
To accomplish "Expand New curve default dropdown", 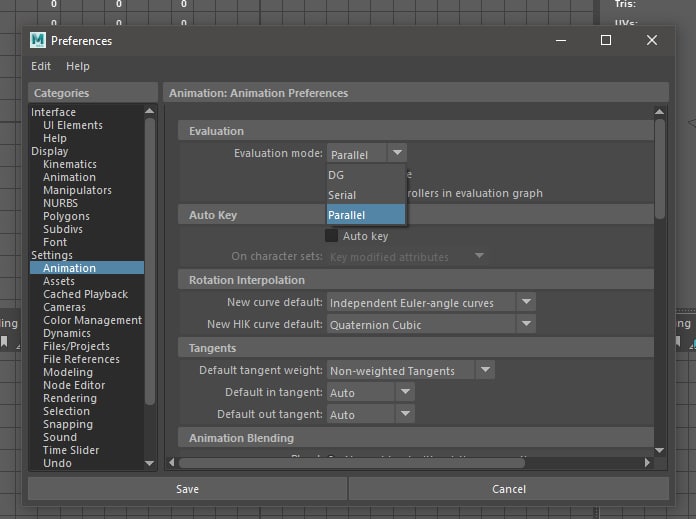I will 526,302.
